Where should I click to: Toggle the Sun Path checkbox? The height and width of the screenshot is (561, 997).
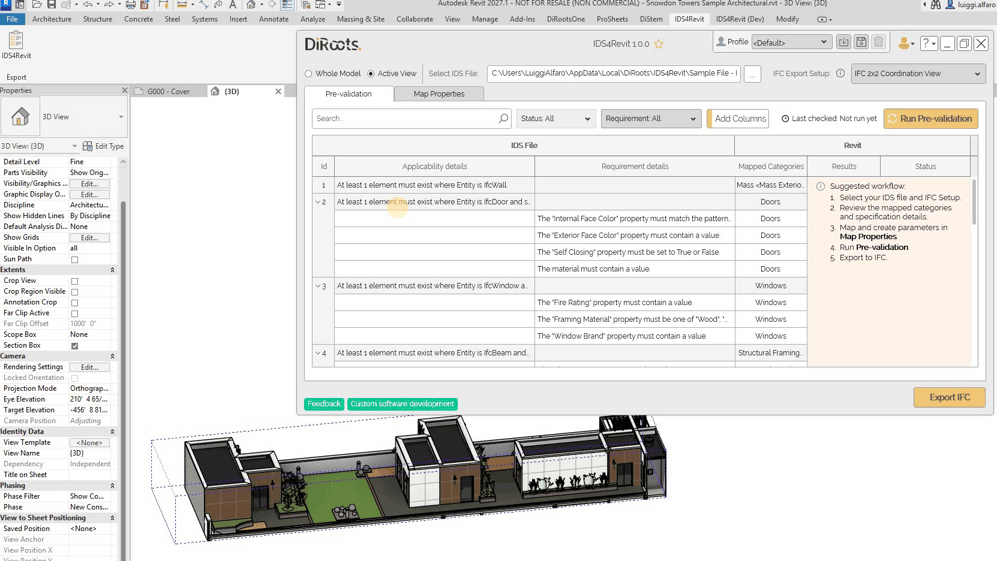tap(74, 260)
